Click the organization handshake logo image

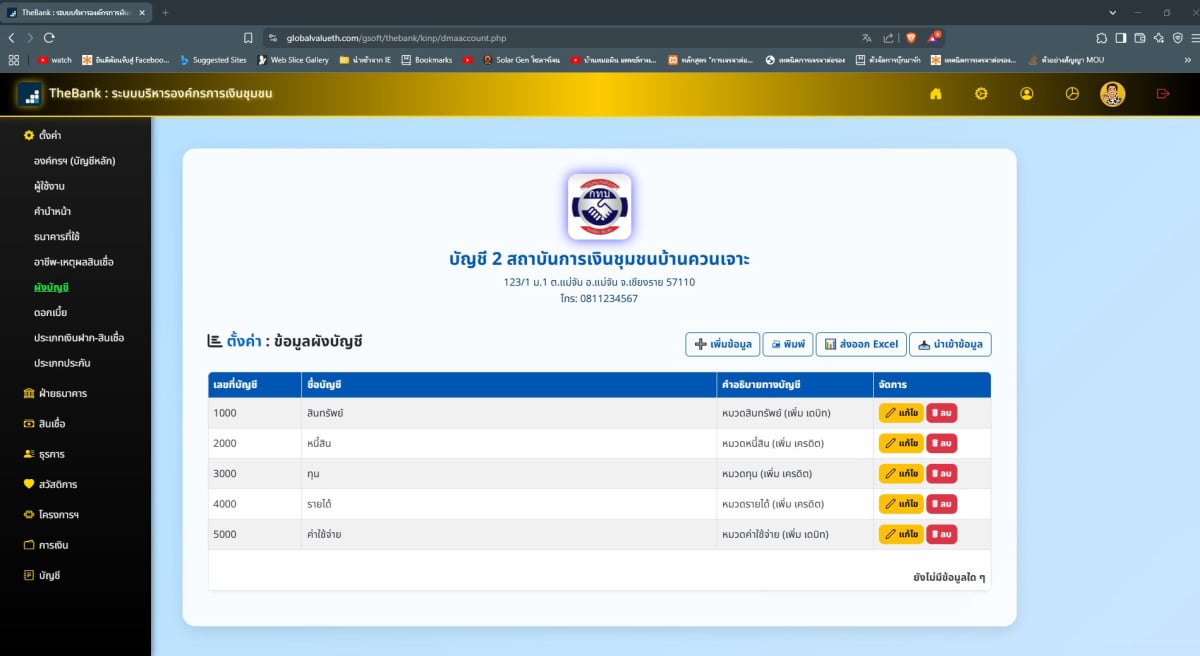[x=599, y=207]
